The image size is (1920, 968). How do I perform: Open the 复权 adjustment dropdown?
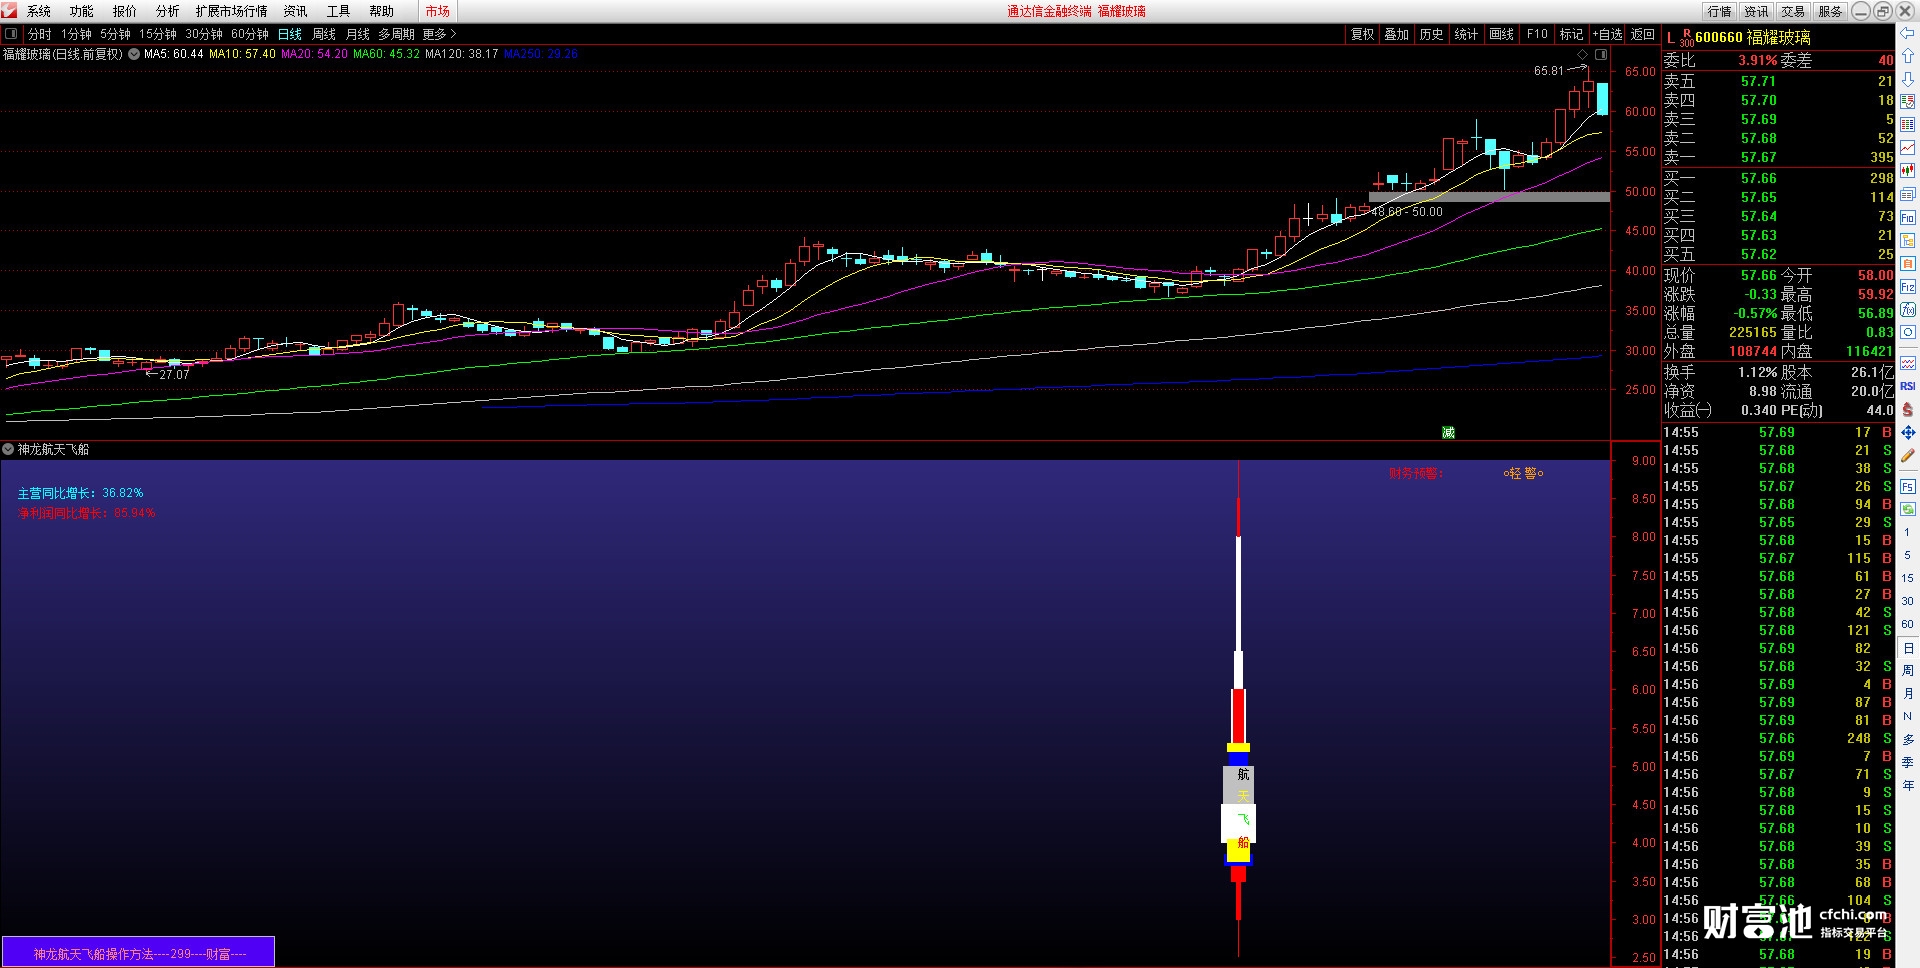point(1363,34)
